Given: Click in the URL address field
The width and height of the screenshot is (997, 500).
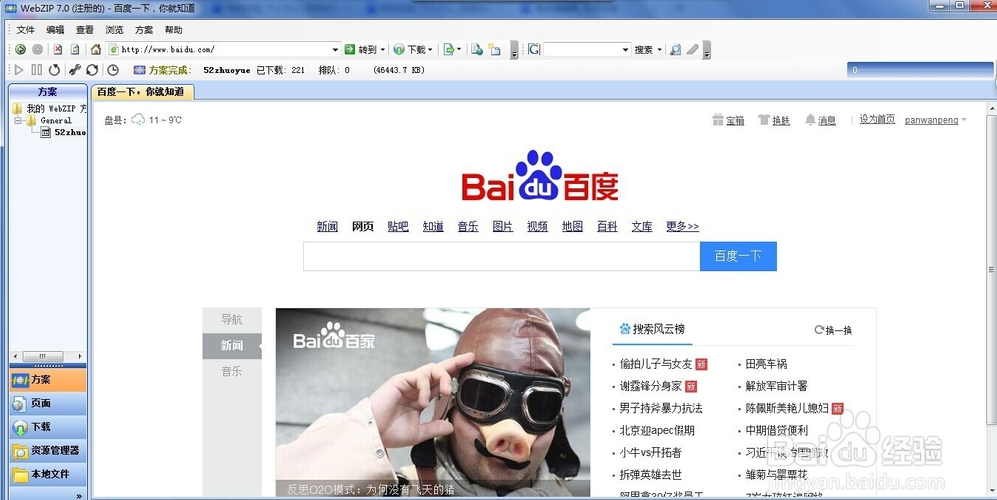Looking at the screenshot, I should [x=226, y=50].
